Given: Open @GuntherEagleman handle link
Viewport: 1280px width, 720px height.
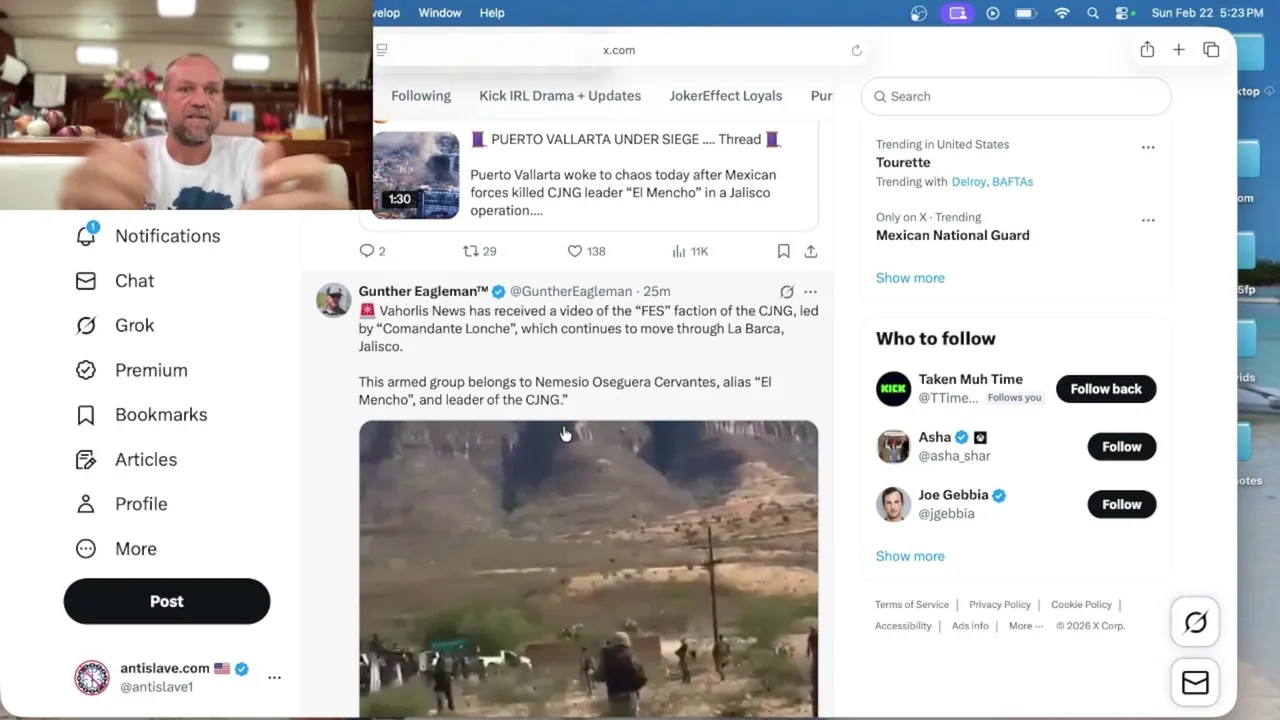Looking at the screenshot, I should click(x=571, y=291).
